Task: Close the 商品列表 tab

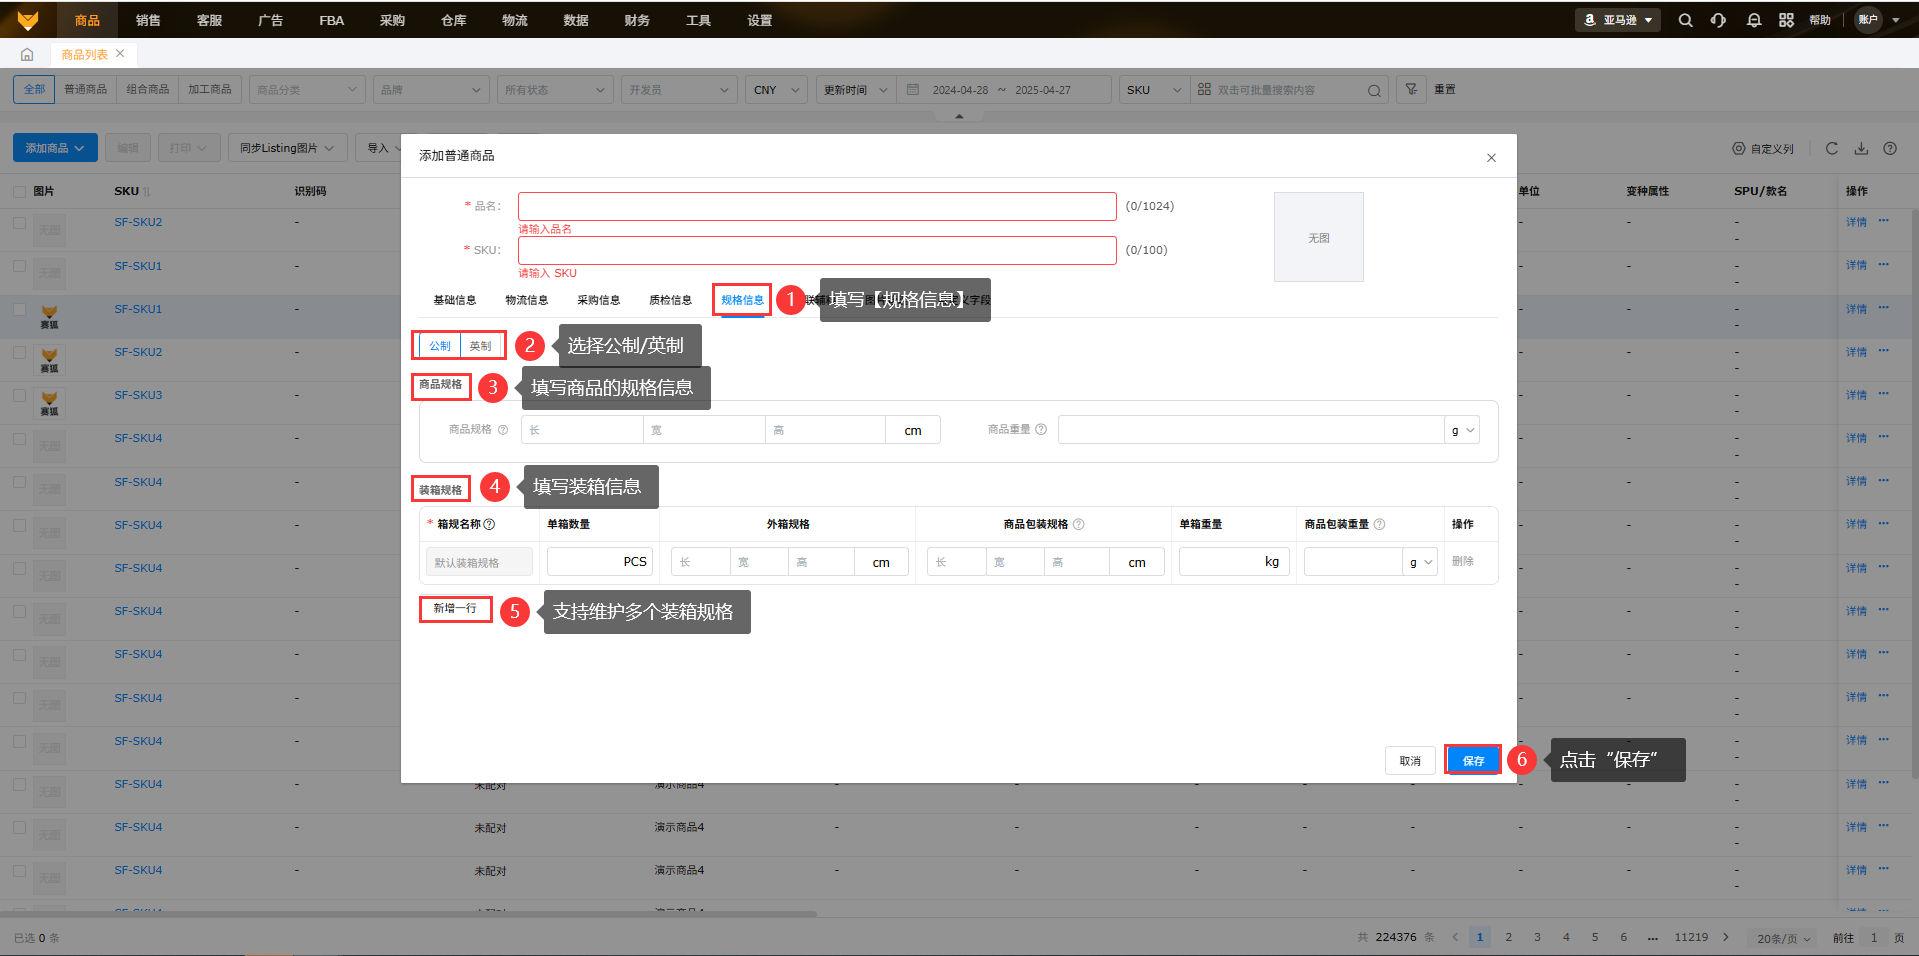Action: (120, 54)
